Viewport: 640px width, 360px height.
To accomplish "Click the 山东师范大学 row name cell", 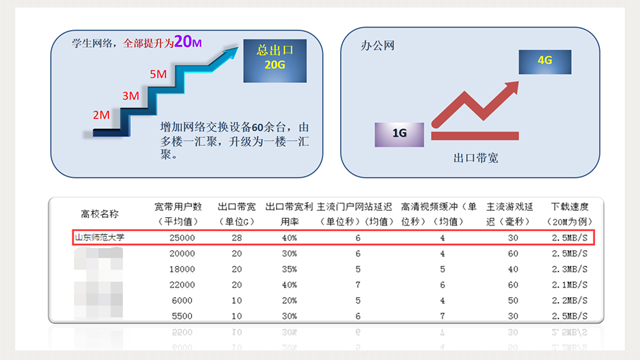I will pos(100,237).
